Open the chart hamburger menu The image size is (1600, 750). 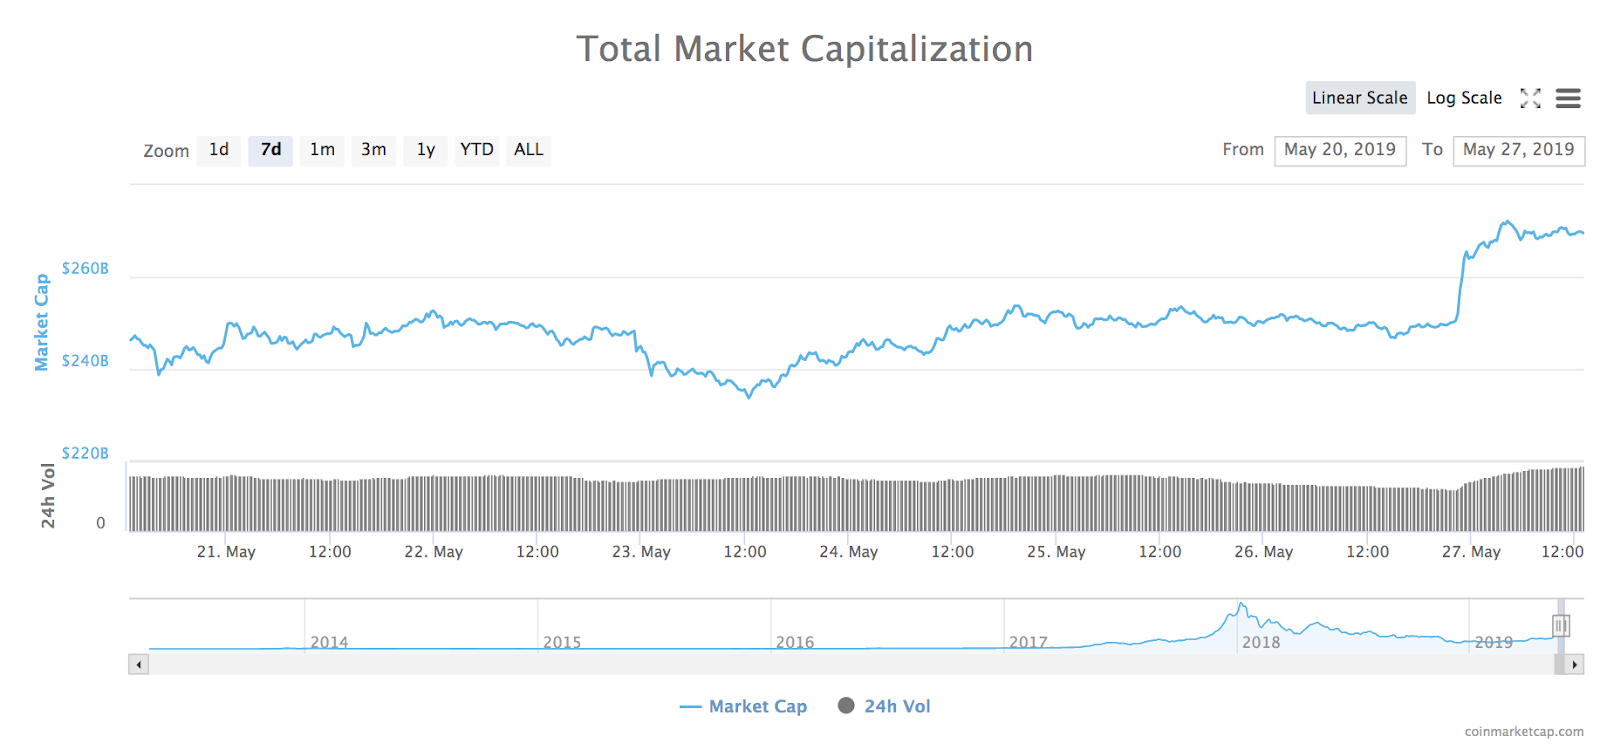point(1568,98)
